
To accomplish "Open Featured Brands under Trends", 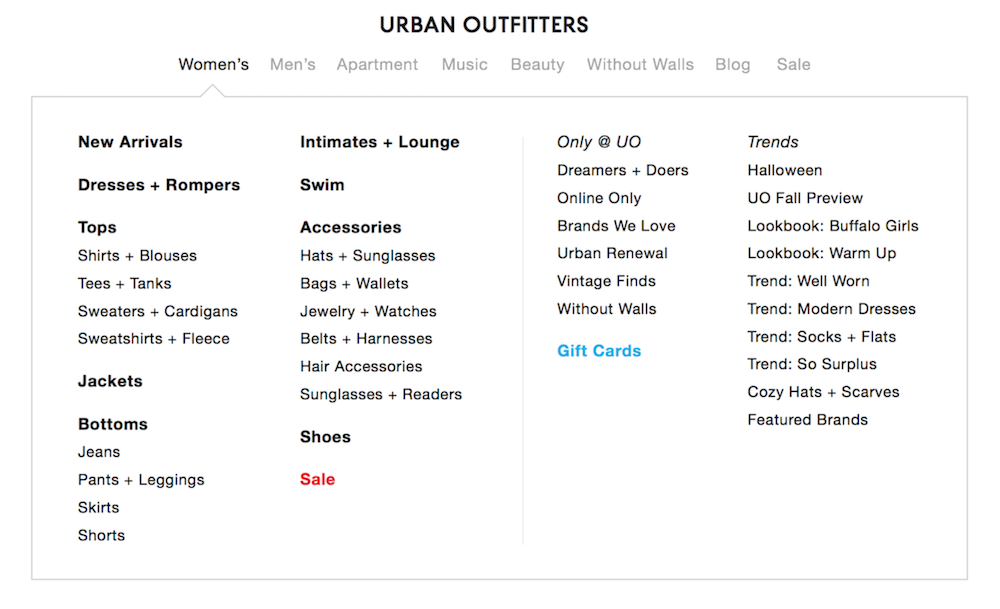I will click(x=807, y=420).
